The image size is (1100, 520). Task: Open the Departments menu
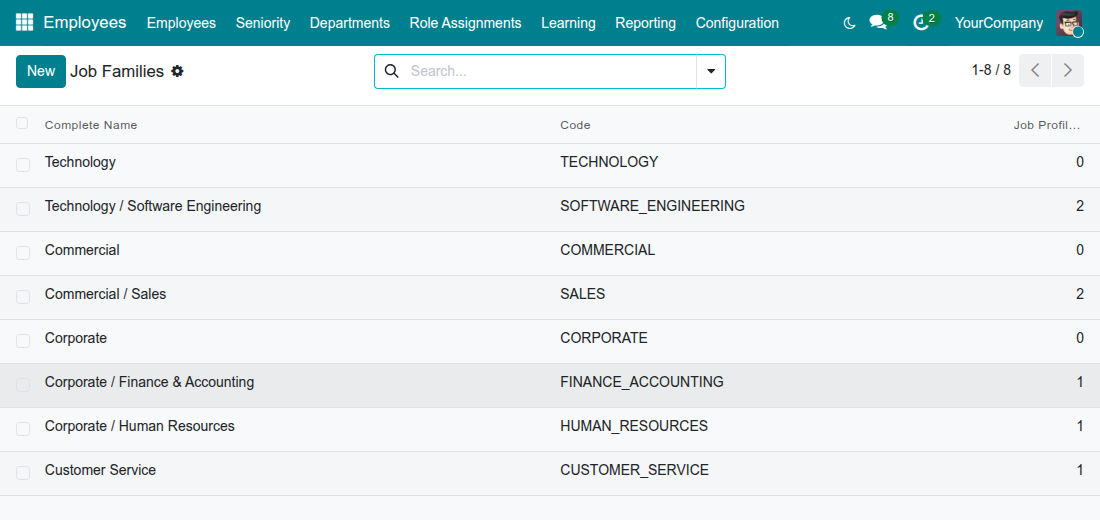pyautogui.click(x=349, y=23)
